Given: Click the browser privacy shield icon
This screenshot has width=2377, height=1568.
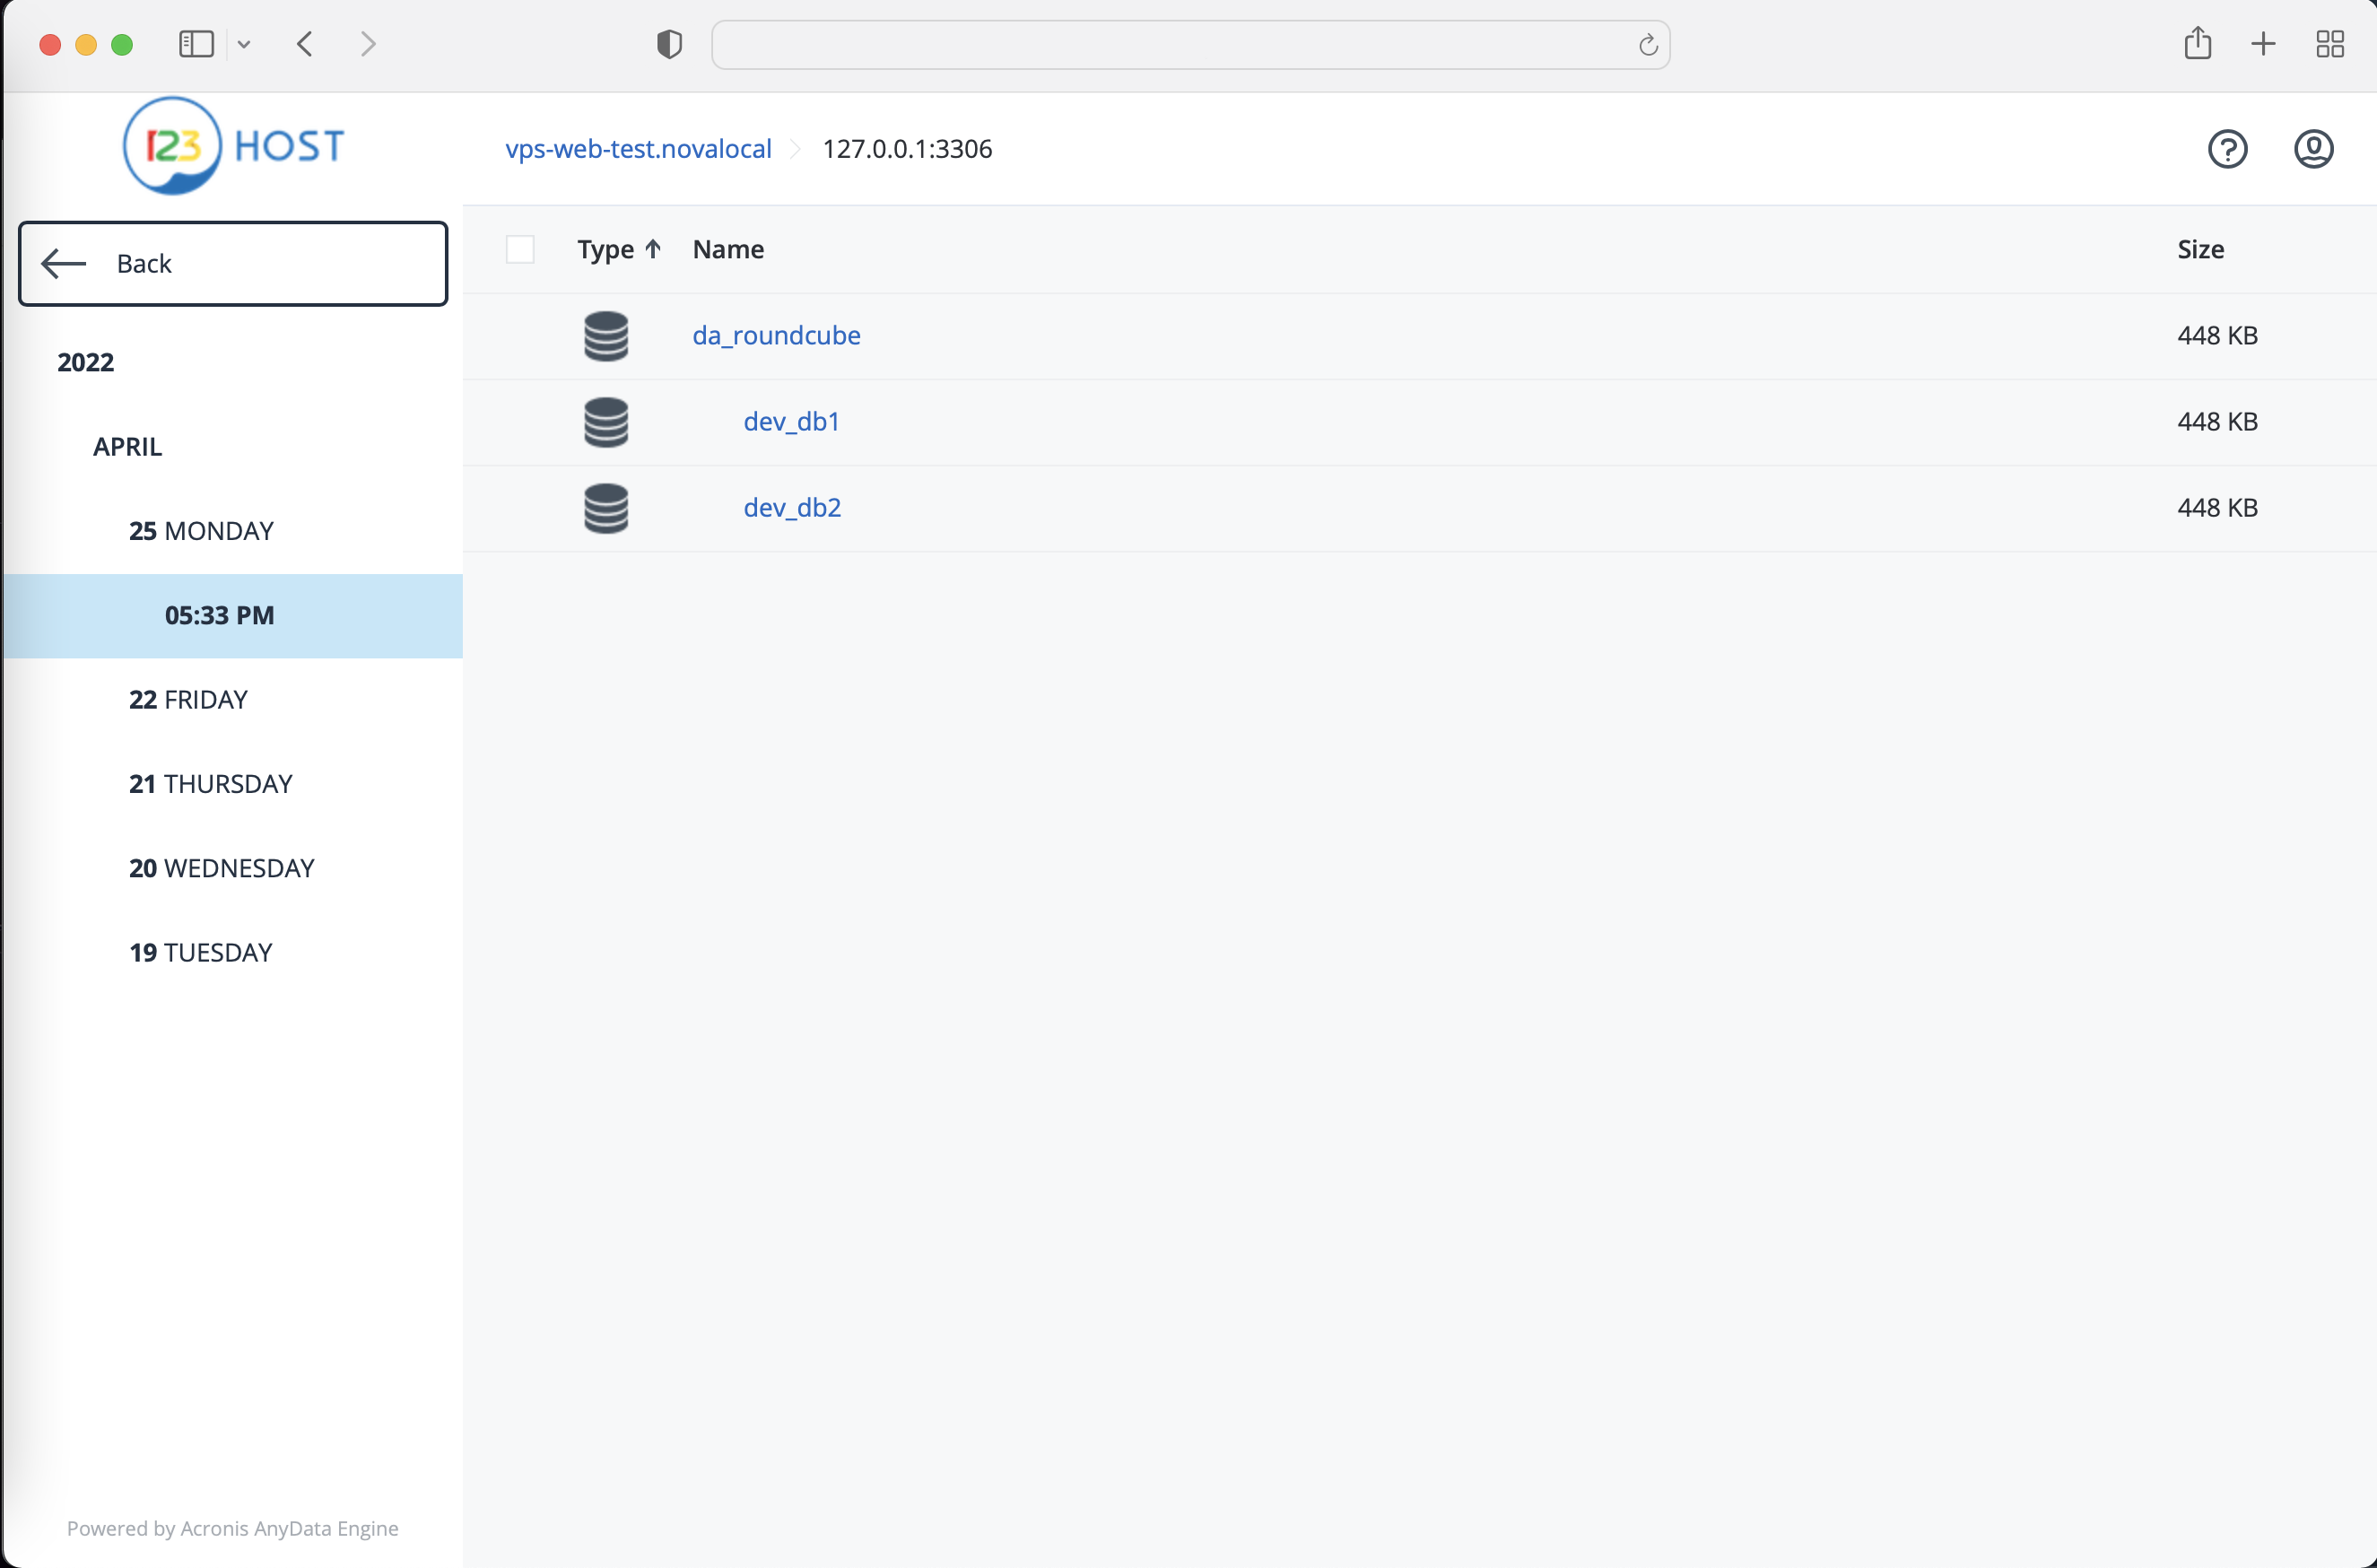Looking at the screenshot, I should pos(669,44).
